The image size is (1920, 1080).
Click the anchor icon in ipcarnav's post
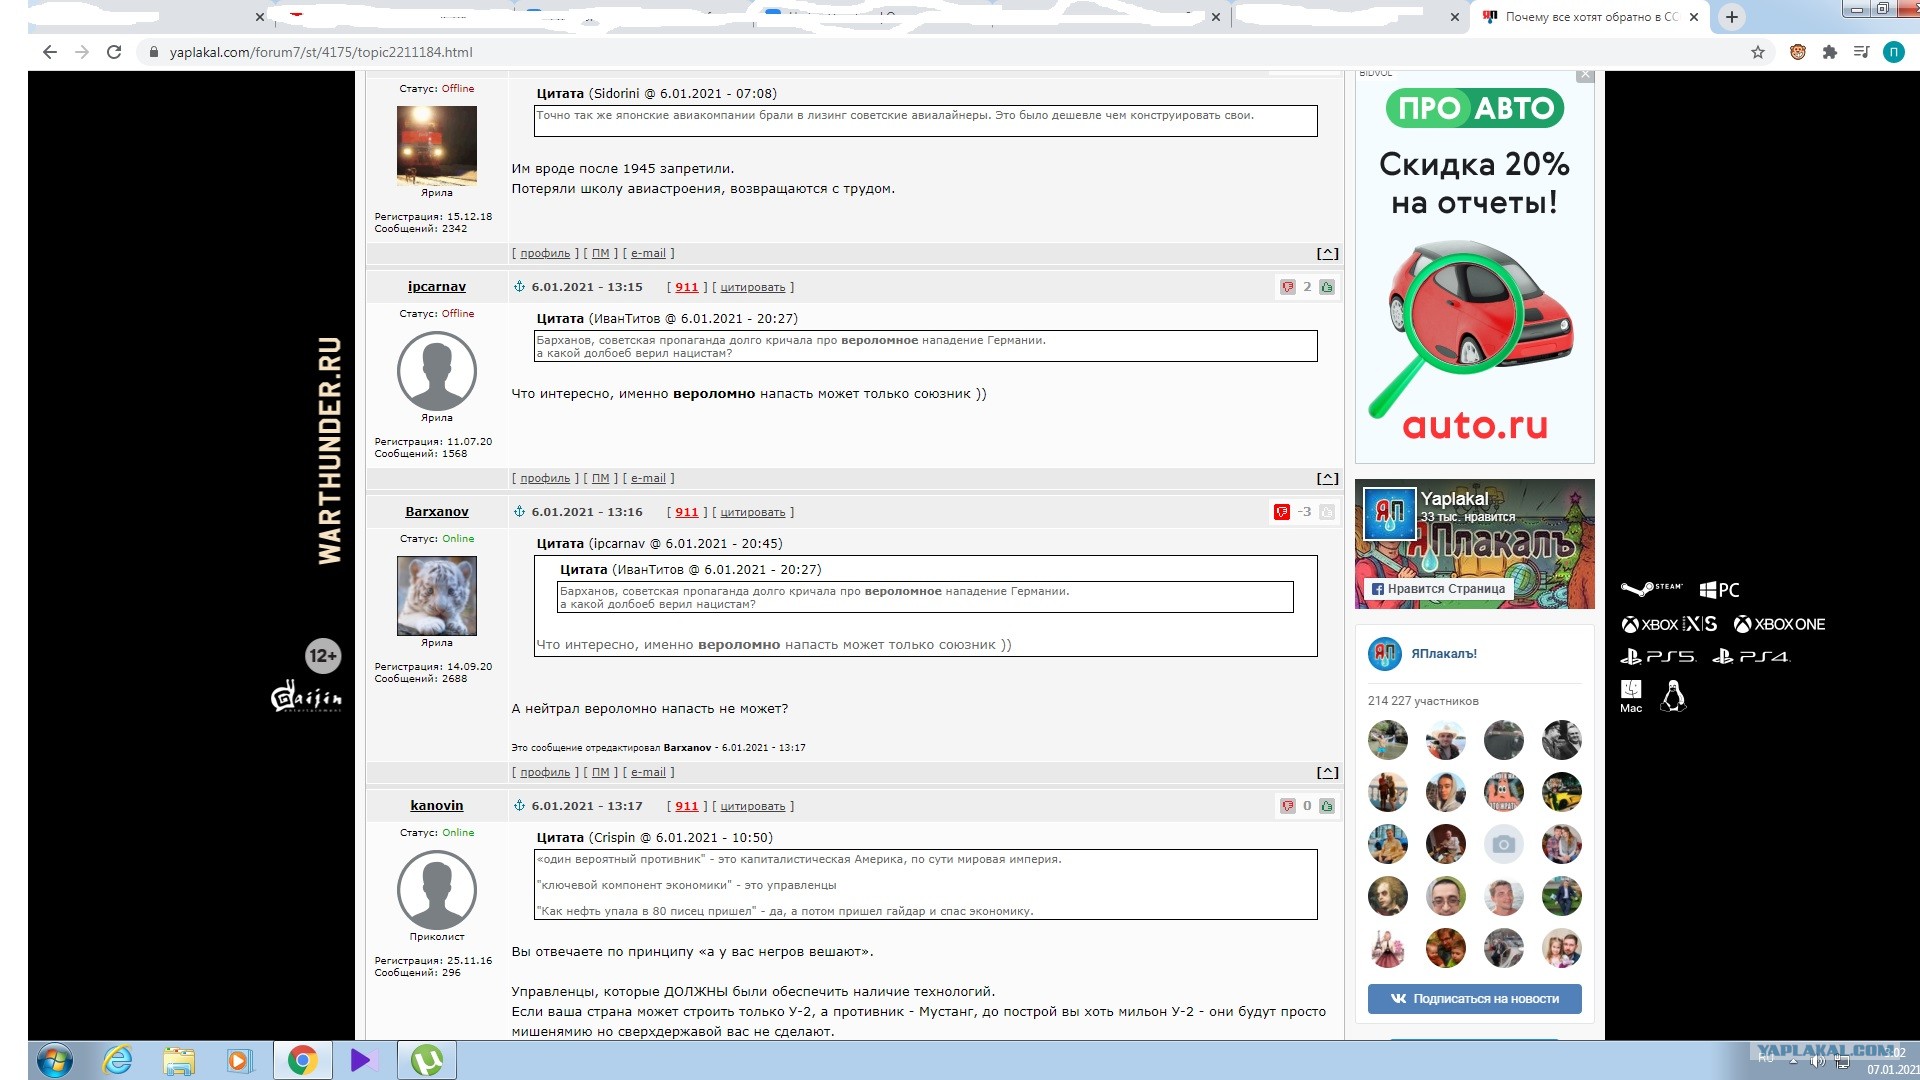(519, 287)
